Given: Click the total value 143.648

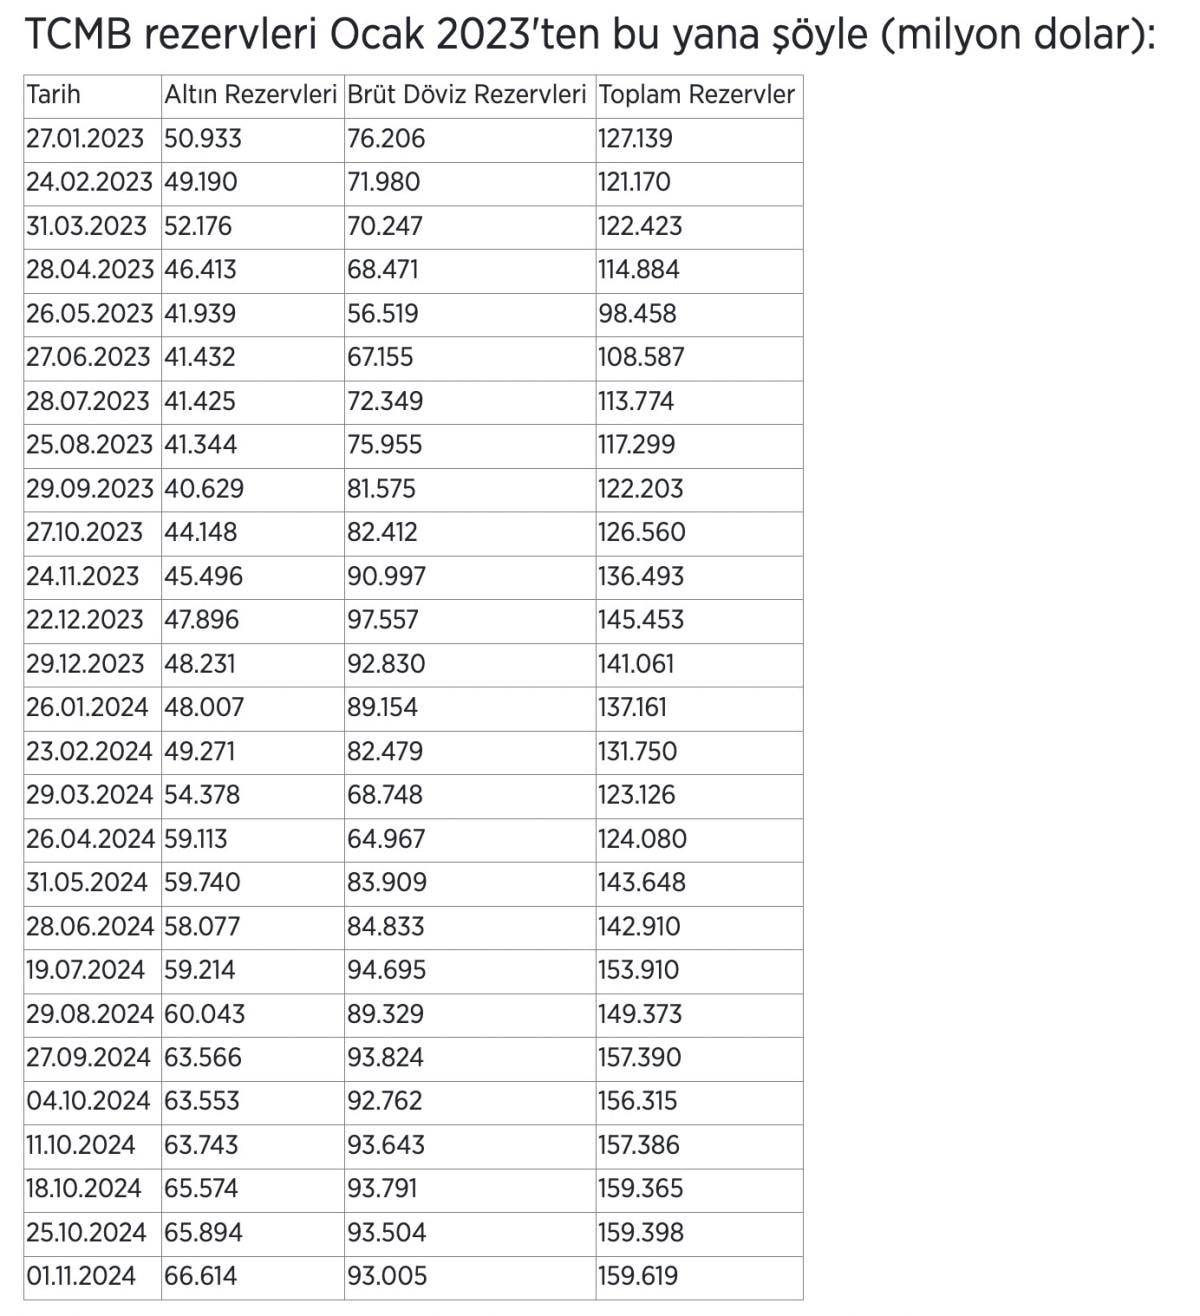Looking at the screenshot, I should [x=642, y=883].
